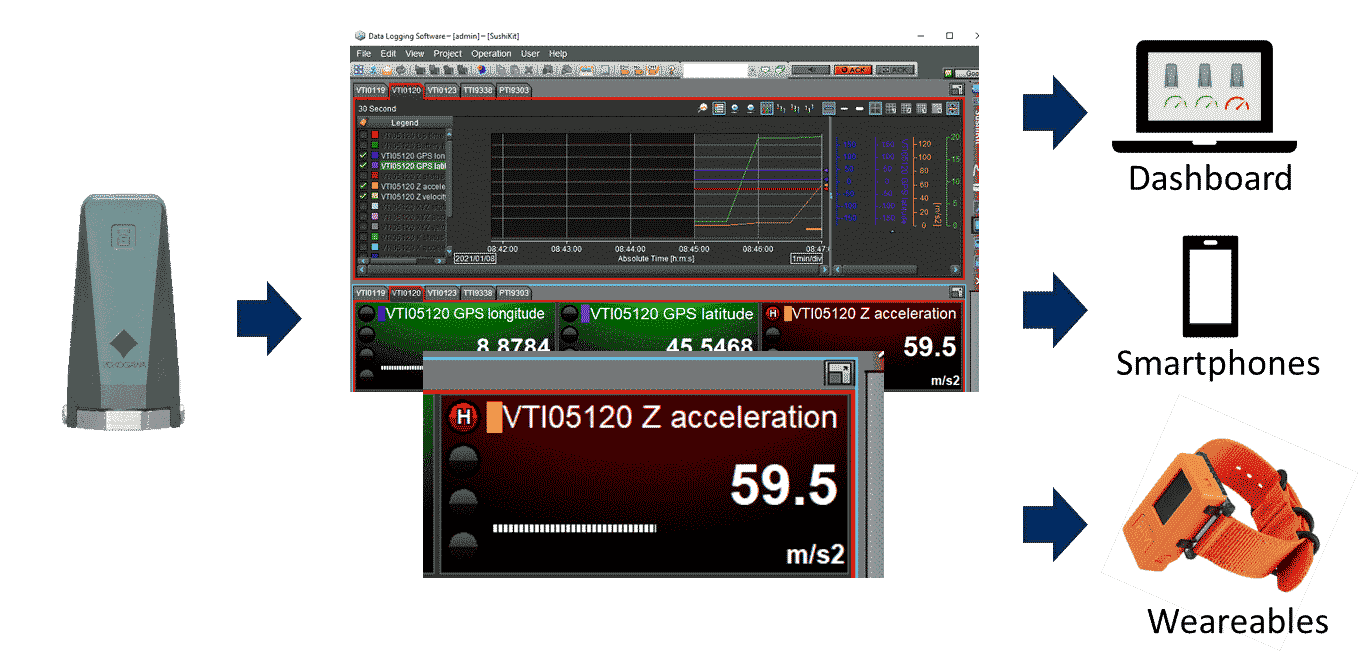Open the Operation menu
This screenshot has height=666, width=1359.
pos(491,53)
